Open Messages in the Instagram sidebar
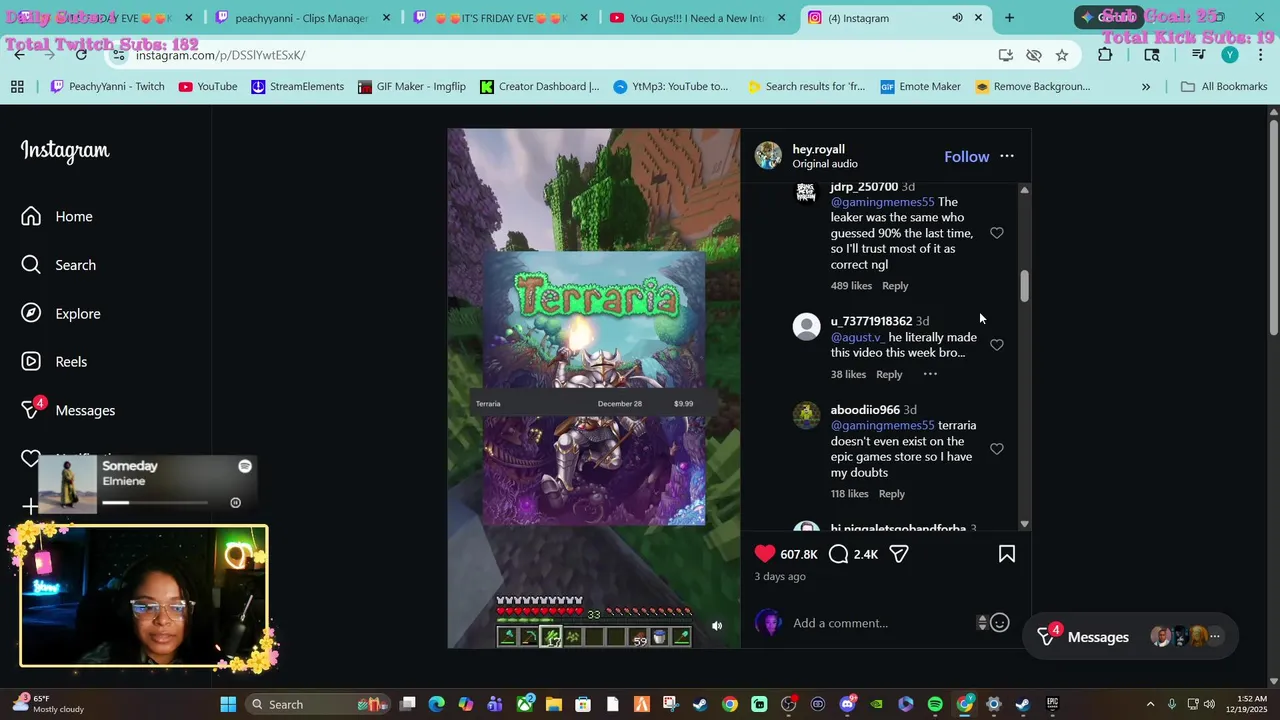This screenshot has width=1280, height=720. (x=68, y=410)
